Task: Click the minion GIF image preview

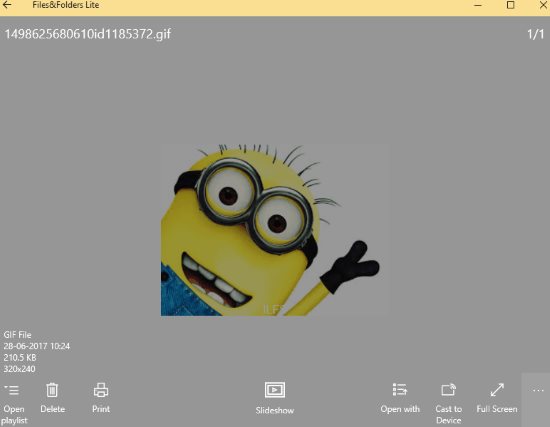Action: point(275,230)
